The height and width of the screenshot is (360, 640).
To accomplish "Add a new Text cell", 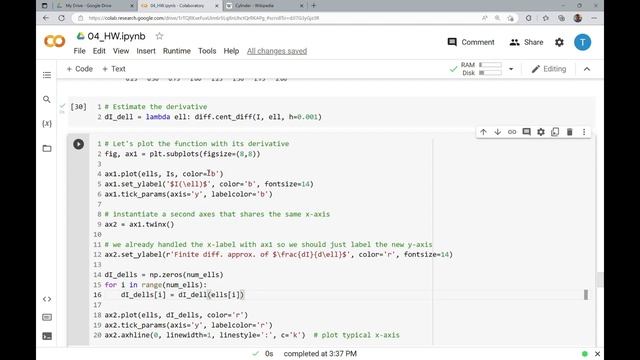I will (x=113, y=69).
